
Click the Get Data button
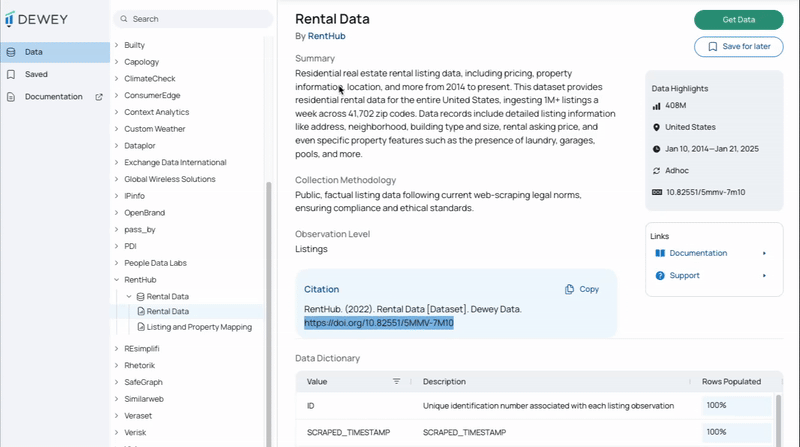point(738,20)
